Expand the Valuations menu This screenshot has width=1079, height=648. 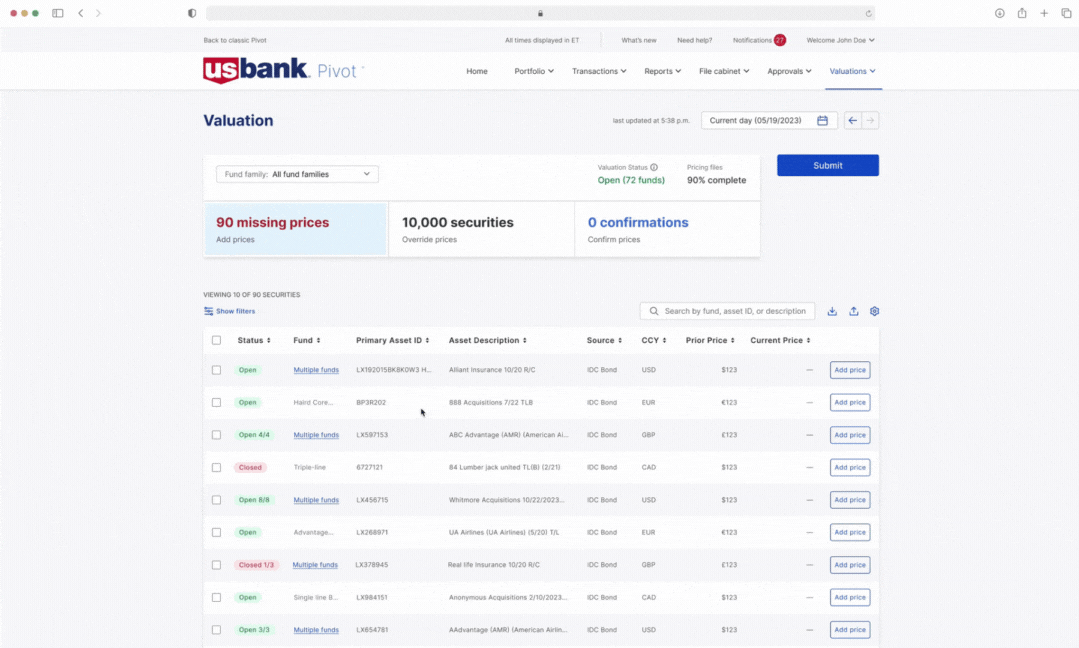pos(853,71)
